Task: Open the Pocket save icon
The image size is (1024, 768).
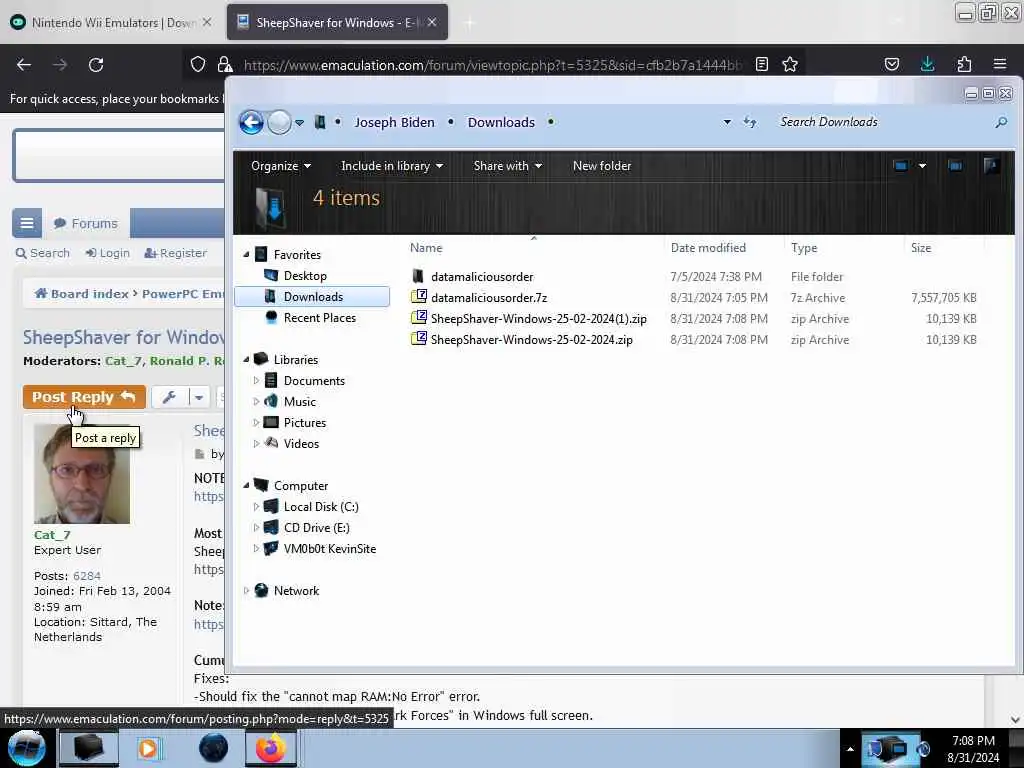Action: (x=891, y=64)
